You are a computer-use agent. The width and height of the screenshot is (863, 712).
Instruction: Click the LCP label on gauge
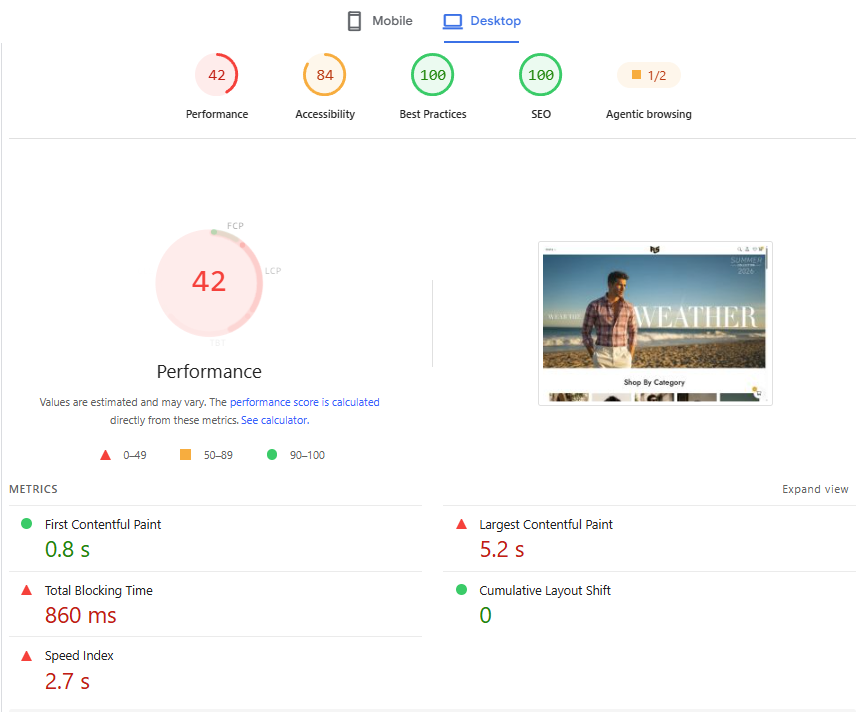273,271
